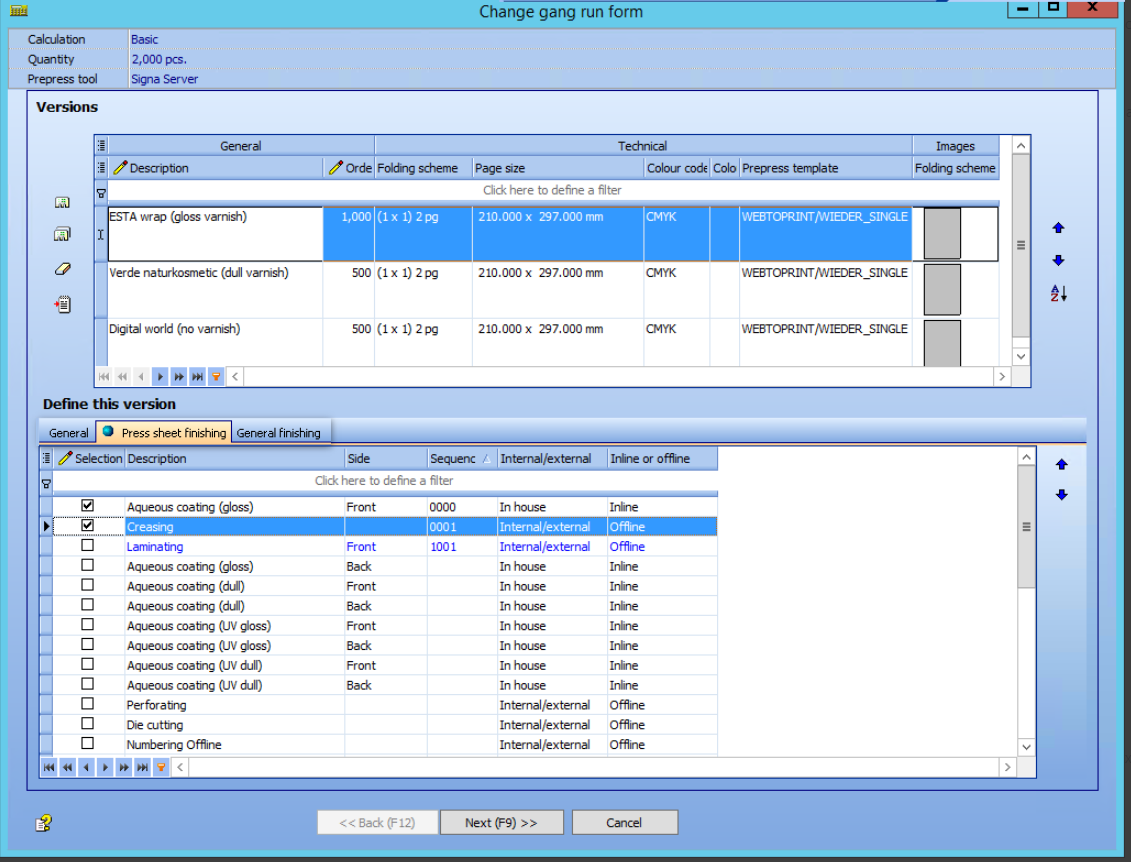Viewport: 1131px width, 862px height.
Task: Open the finishing grid column chooser
Action: [46, 459]
